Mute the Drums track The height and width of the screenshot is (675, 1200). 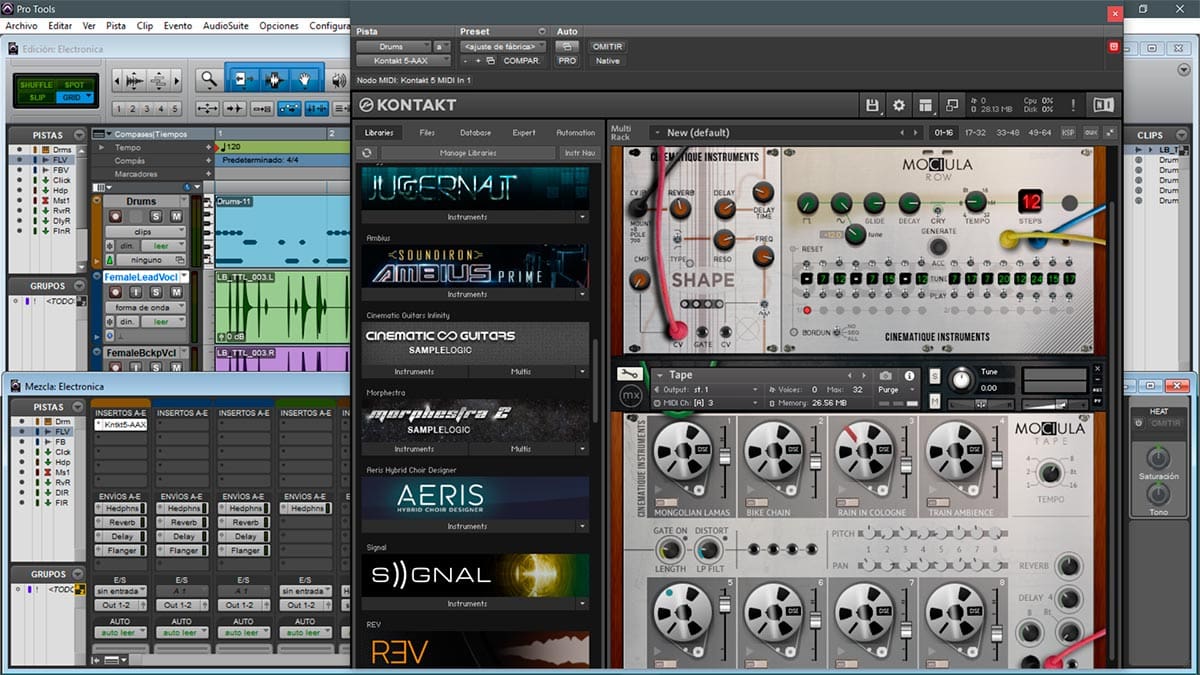pyautogui.click(x=176, y=216)
